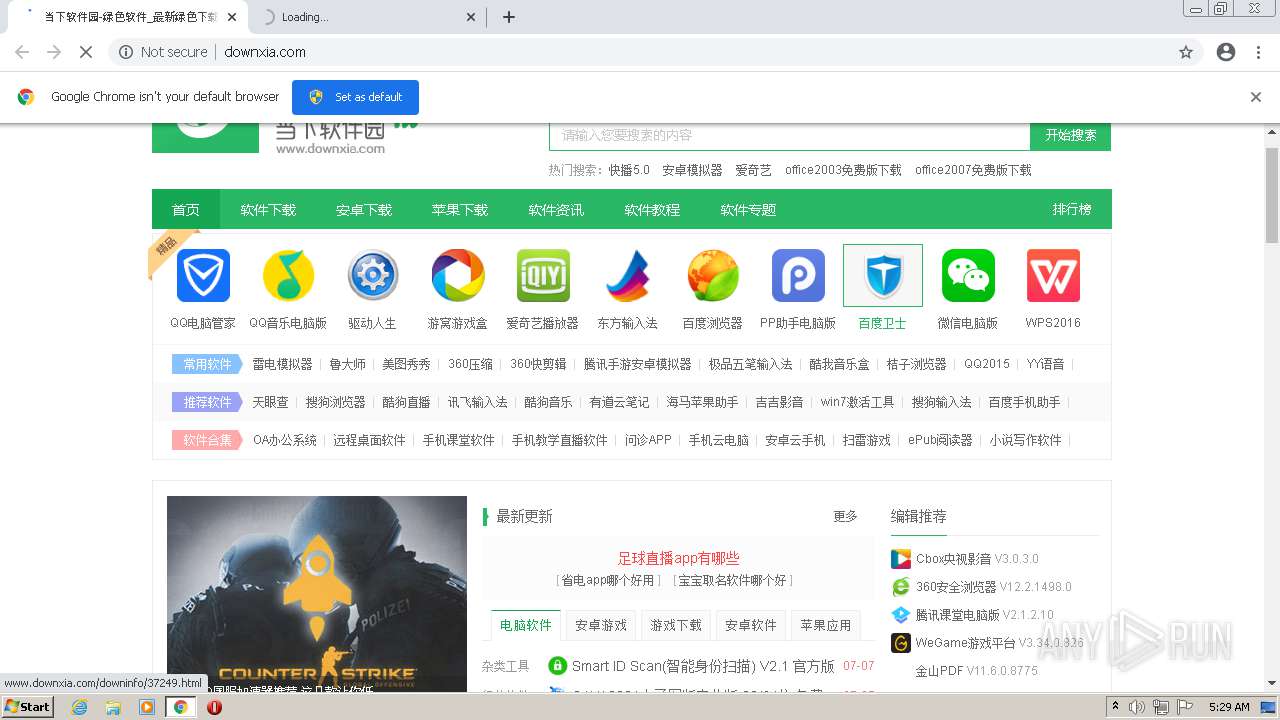The image size is (1280, 720).
Task: Open the media player taskbar icon
Action: coord(147,707)
